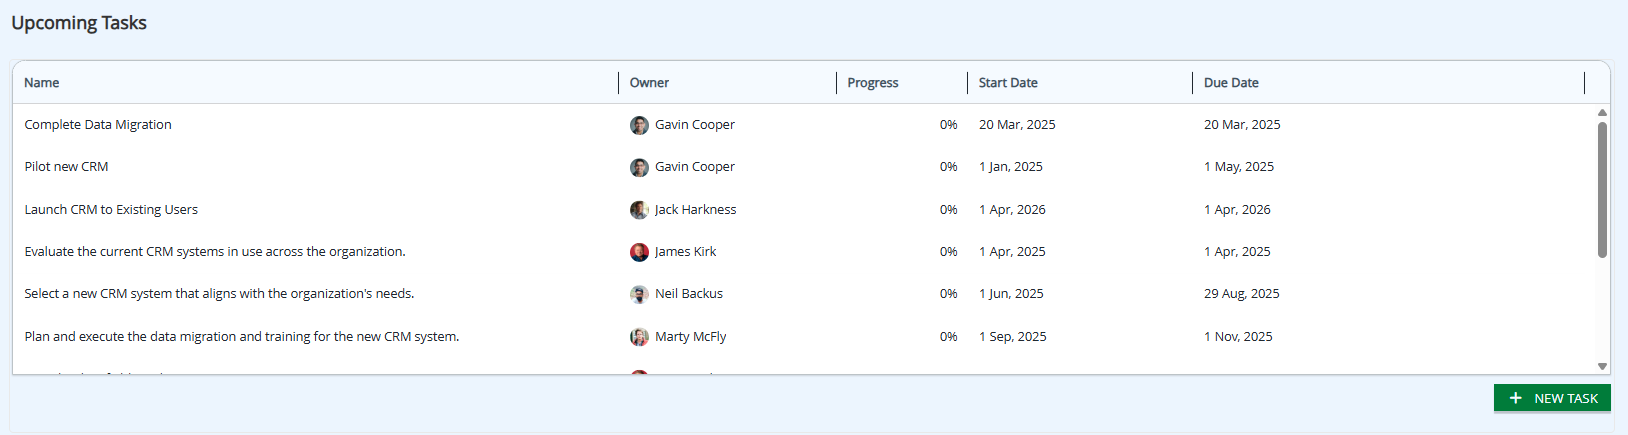Image resolution: width=1628 pixels, height=435 pixels.
Task: Click Marty McFly's avatar icon
Action: pos(639,337)
